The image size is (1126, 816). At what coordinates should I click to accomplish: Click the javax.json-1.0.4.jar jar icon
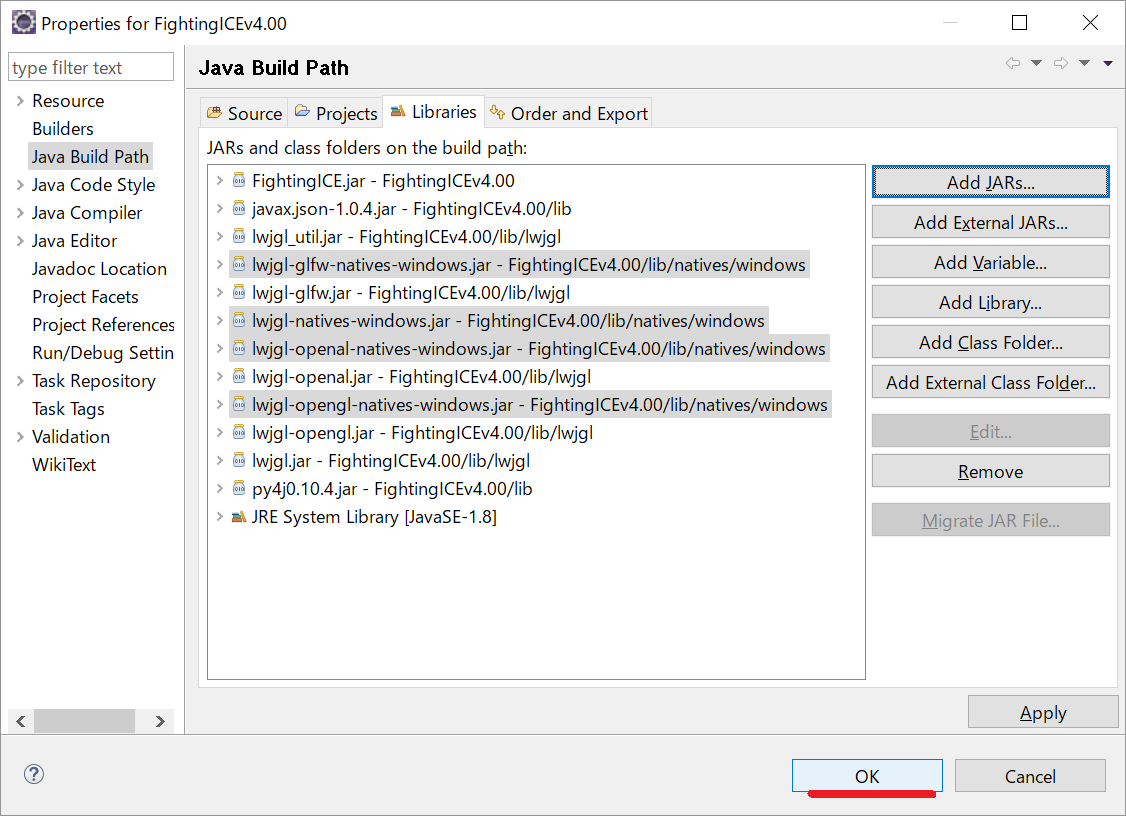tap(239, 209)
